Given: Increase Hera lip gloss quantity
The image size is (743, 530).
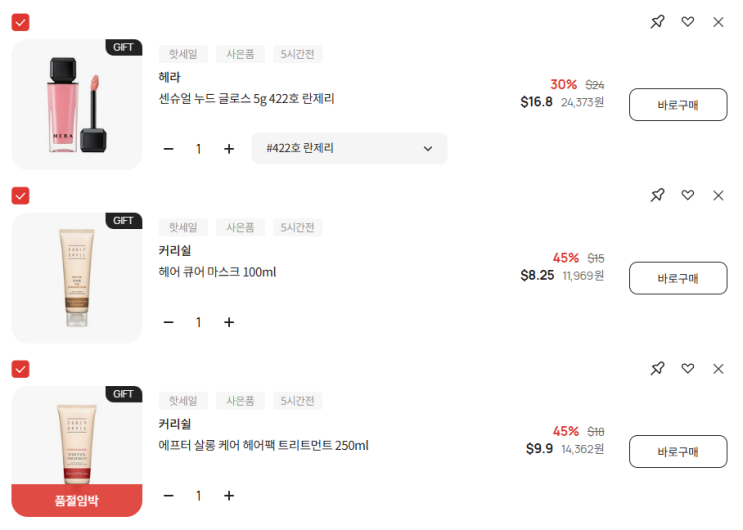Looking at the screenshot, I should [229, 149].
